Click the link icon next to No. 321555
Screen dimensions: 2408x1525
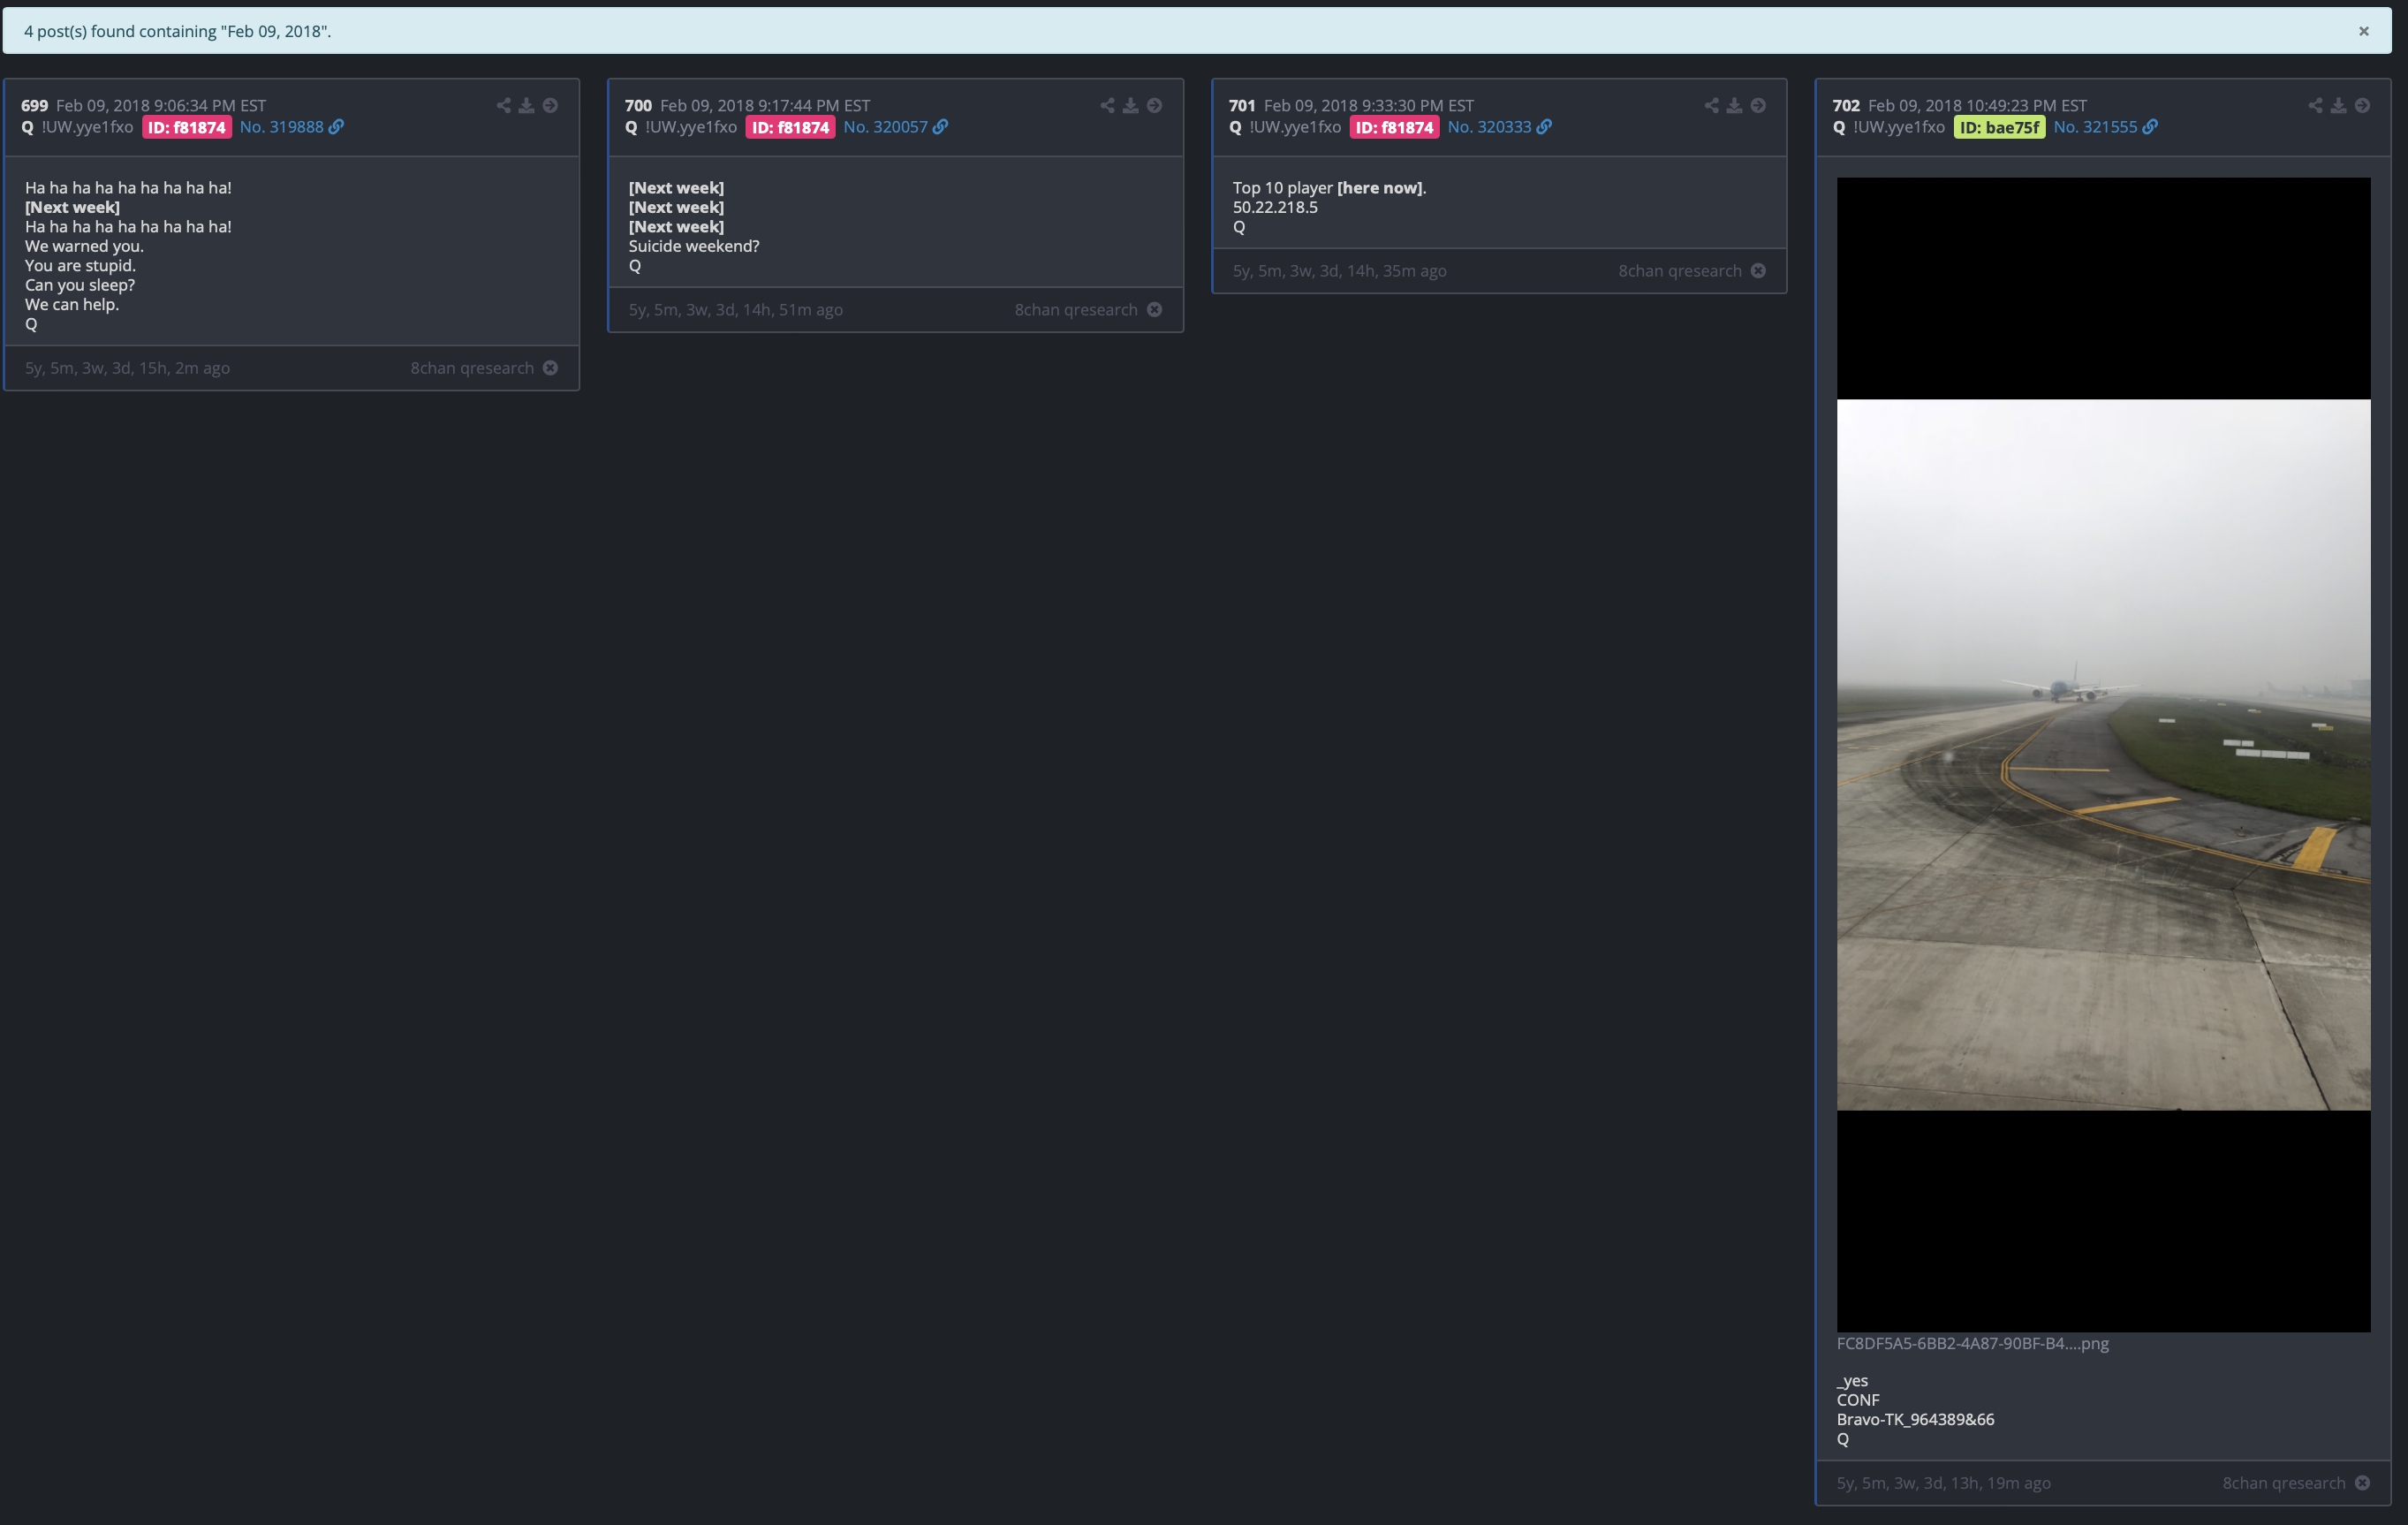tap(2150, 127)
